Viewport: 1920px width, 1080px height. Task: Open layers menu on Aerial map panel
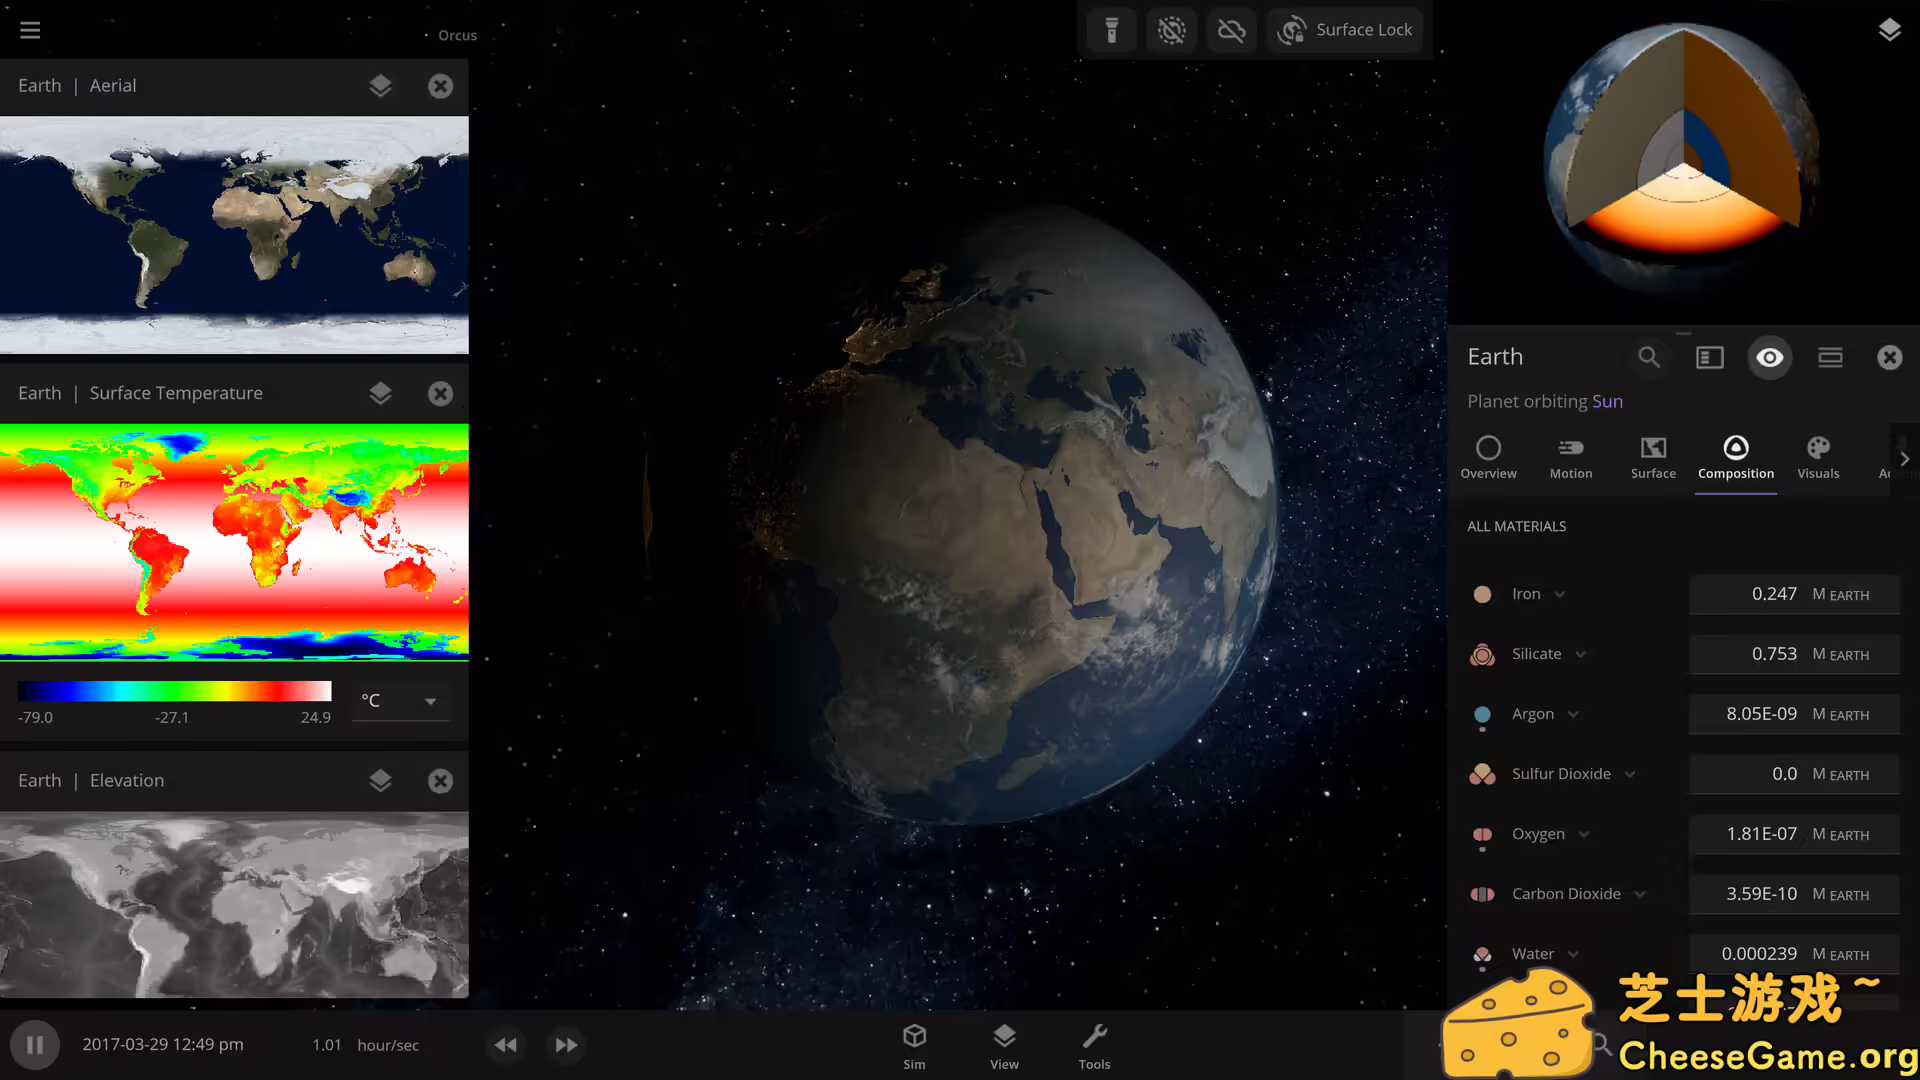point(380,86)
